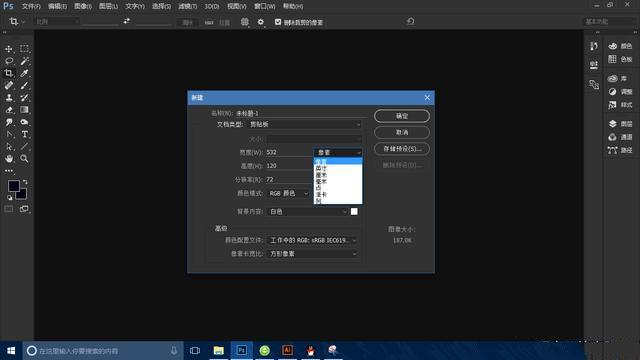This screenshot has width=640, height=360.
Task: Open the History panel icon
Action: 594,46
